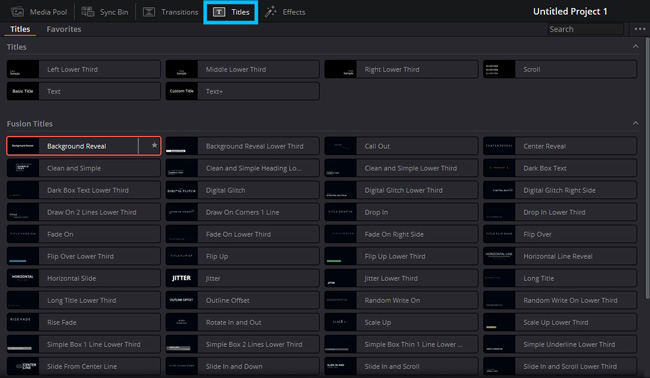Select Simple Underline Lower Third

(560, 344)
